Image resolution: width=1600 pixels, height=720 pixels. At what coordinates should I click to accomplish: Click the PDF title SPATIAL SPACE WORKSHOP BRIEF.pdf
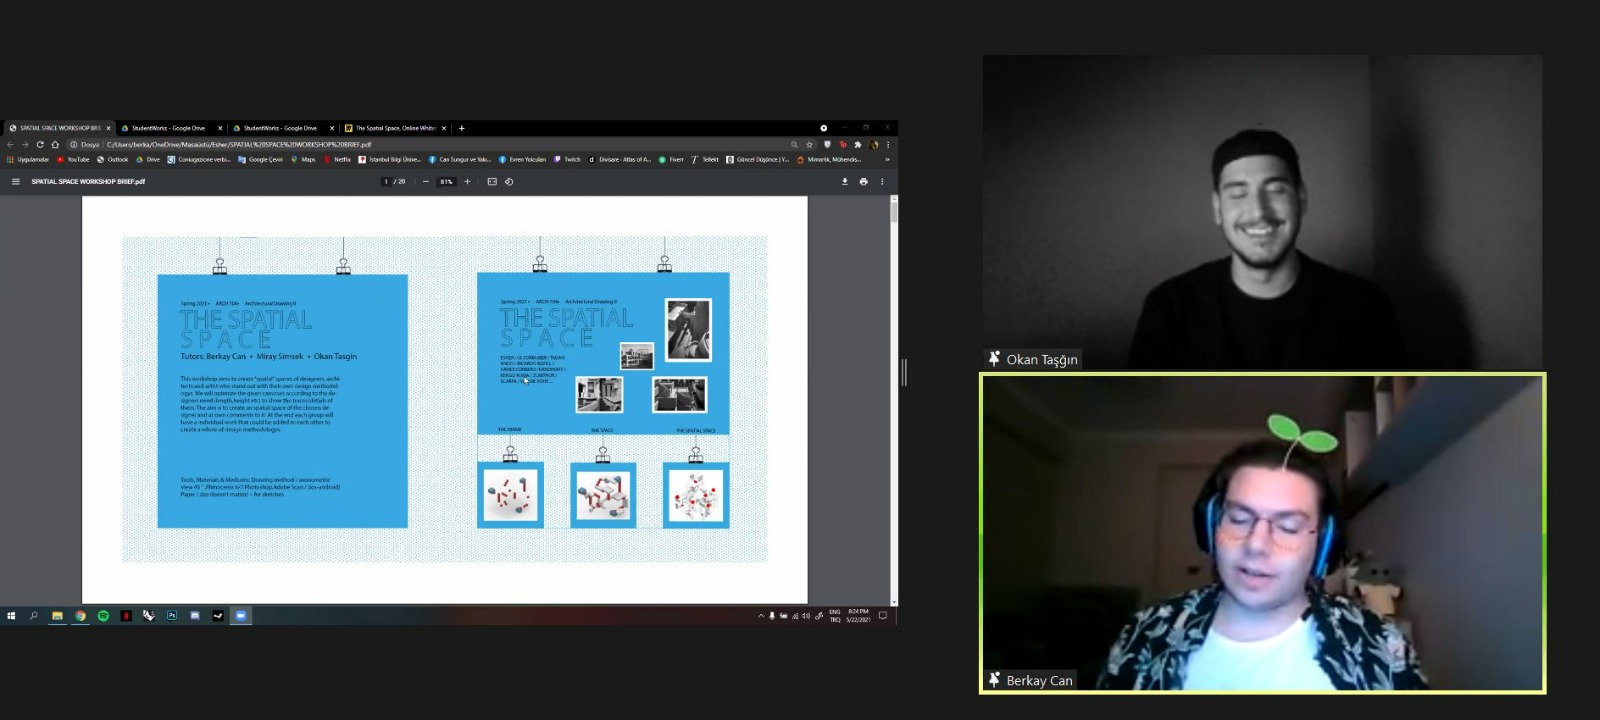[x=88, y=182]
